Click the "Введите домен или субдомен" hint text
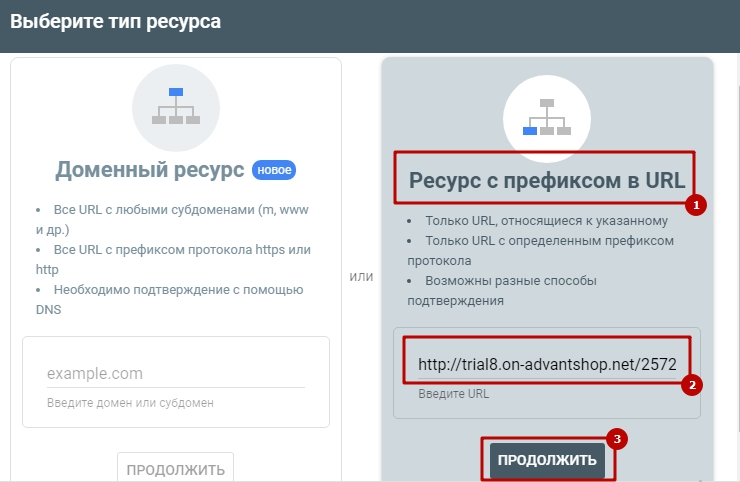740x482 pixels. (x=130, y=403)
